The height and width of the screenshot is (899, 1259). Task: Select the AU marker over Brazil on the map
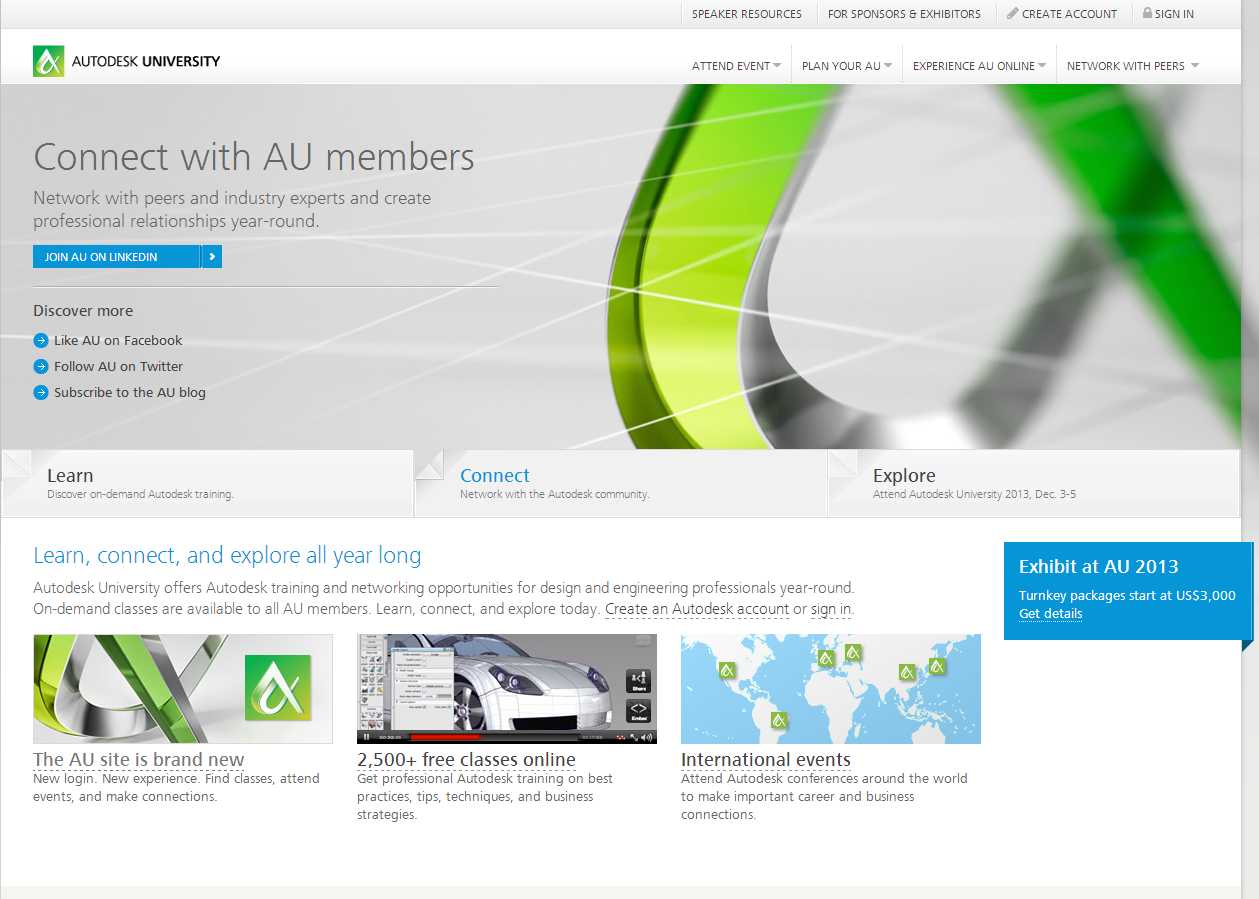(780, 719)
